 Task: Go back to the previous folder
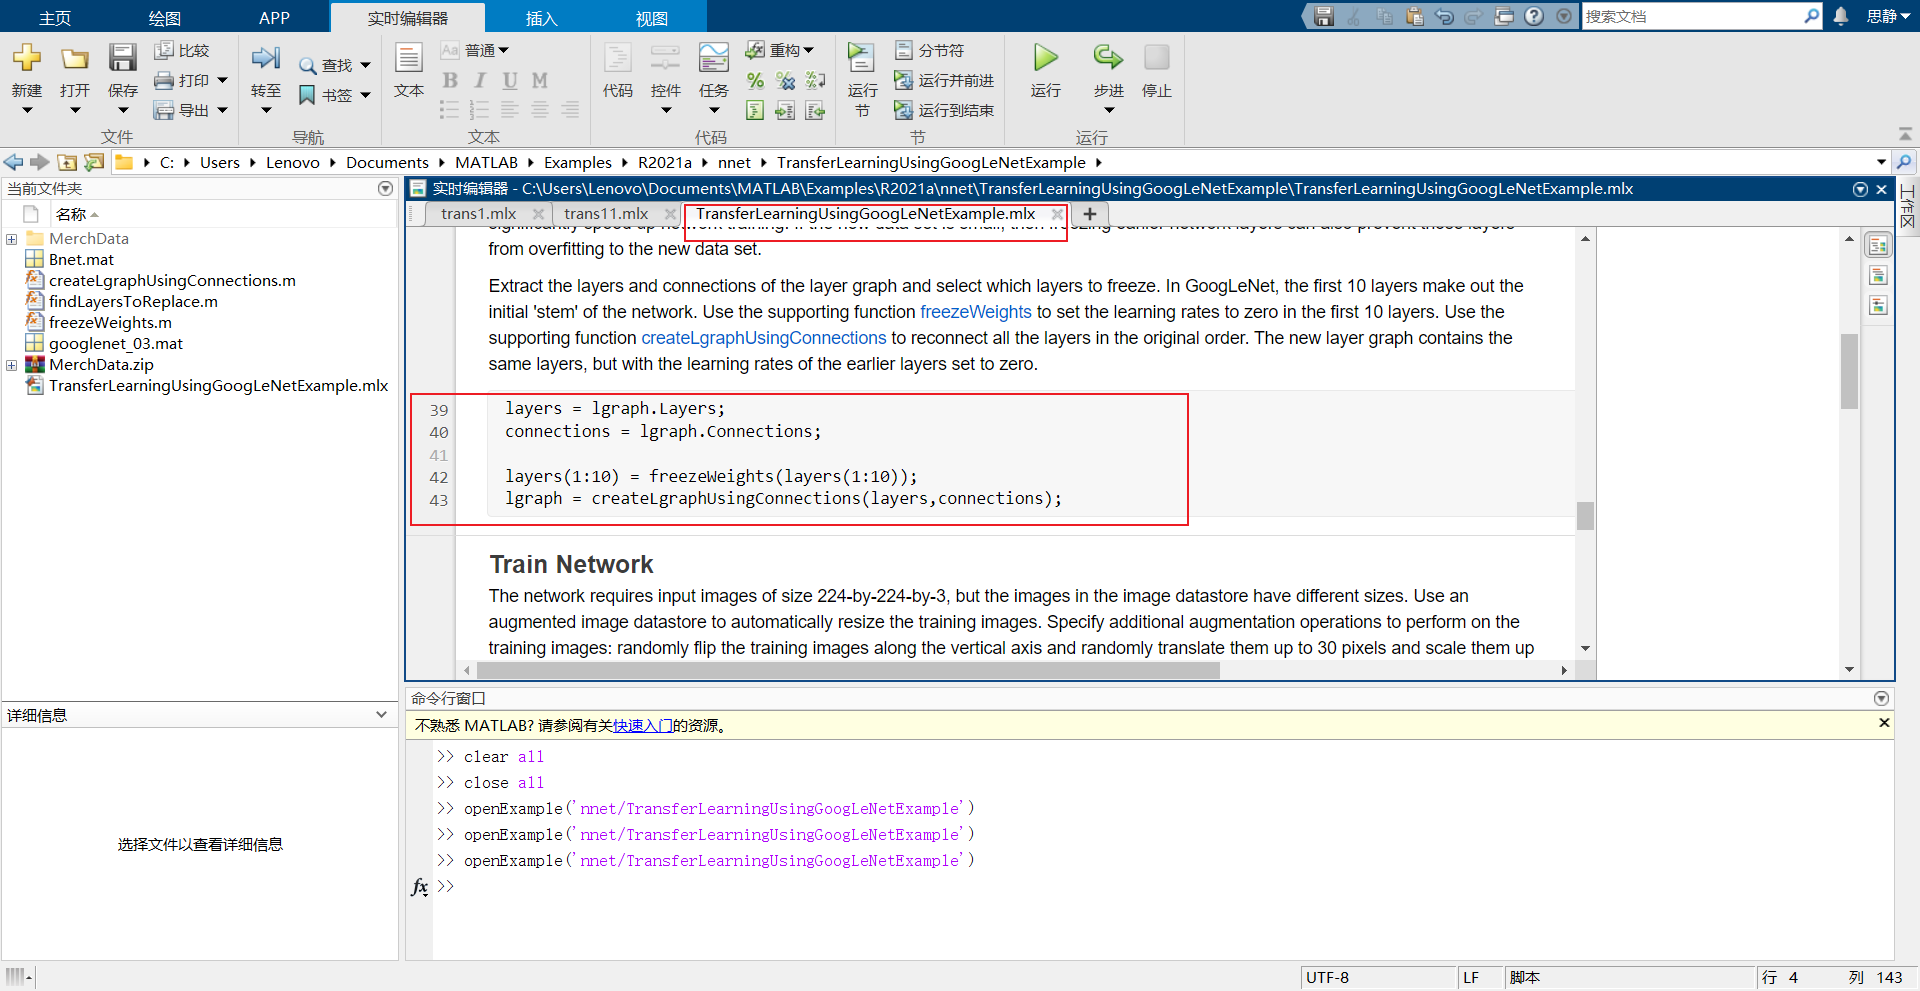14,162
